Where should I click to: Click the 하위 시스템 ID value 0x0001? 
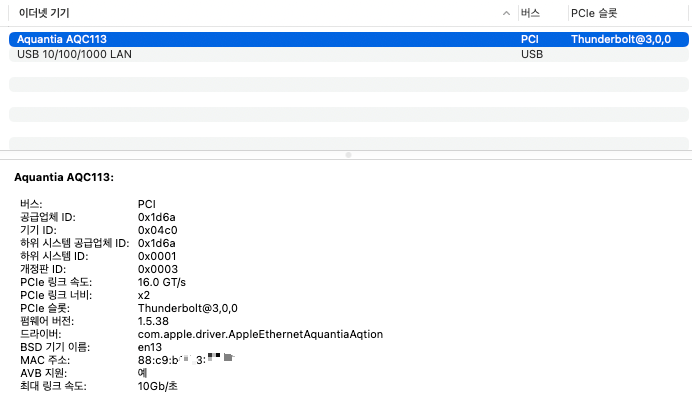[x=157, y=256]
